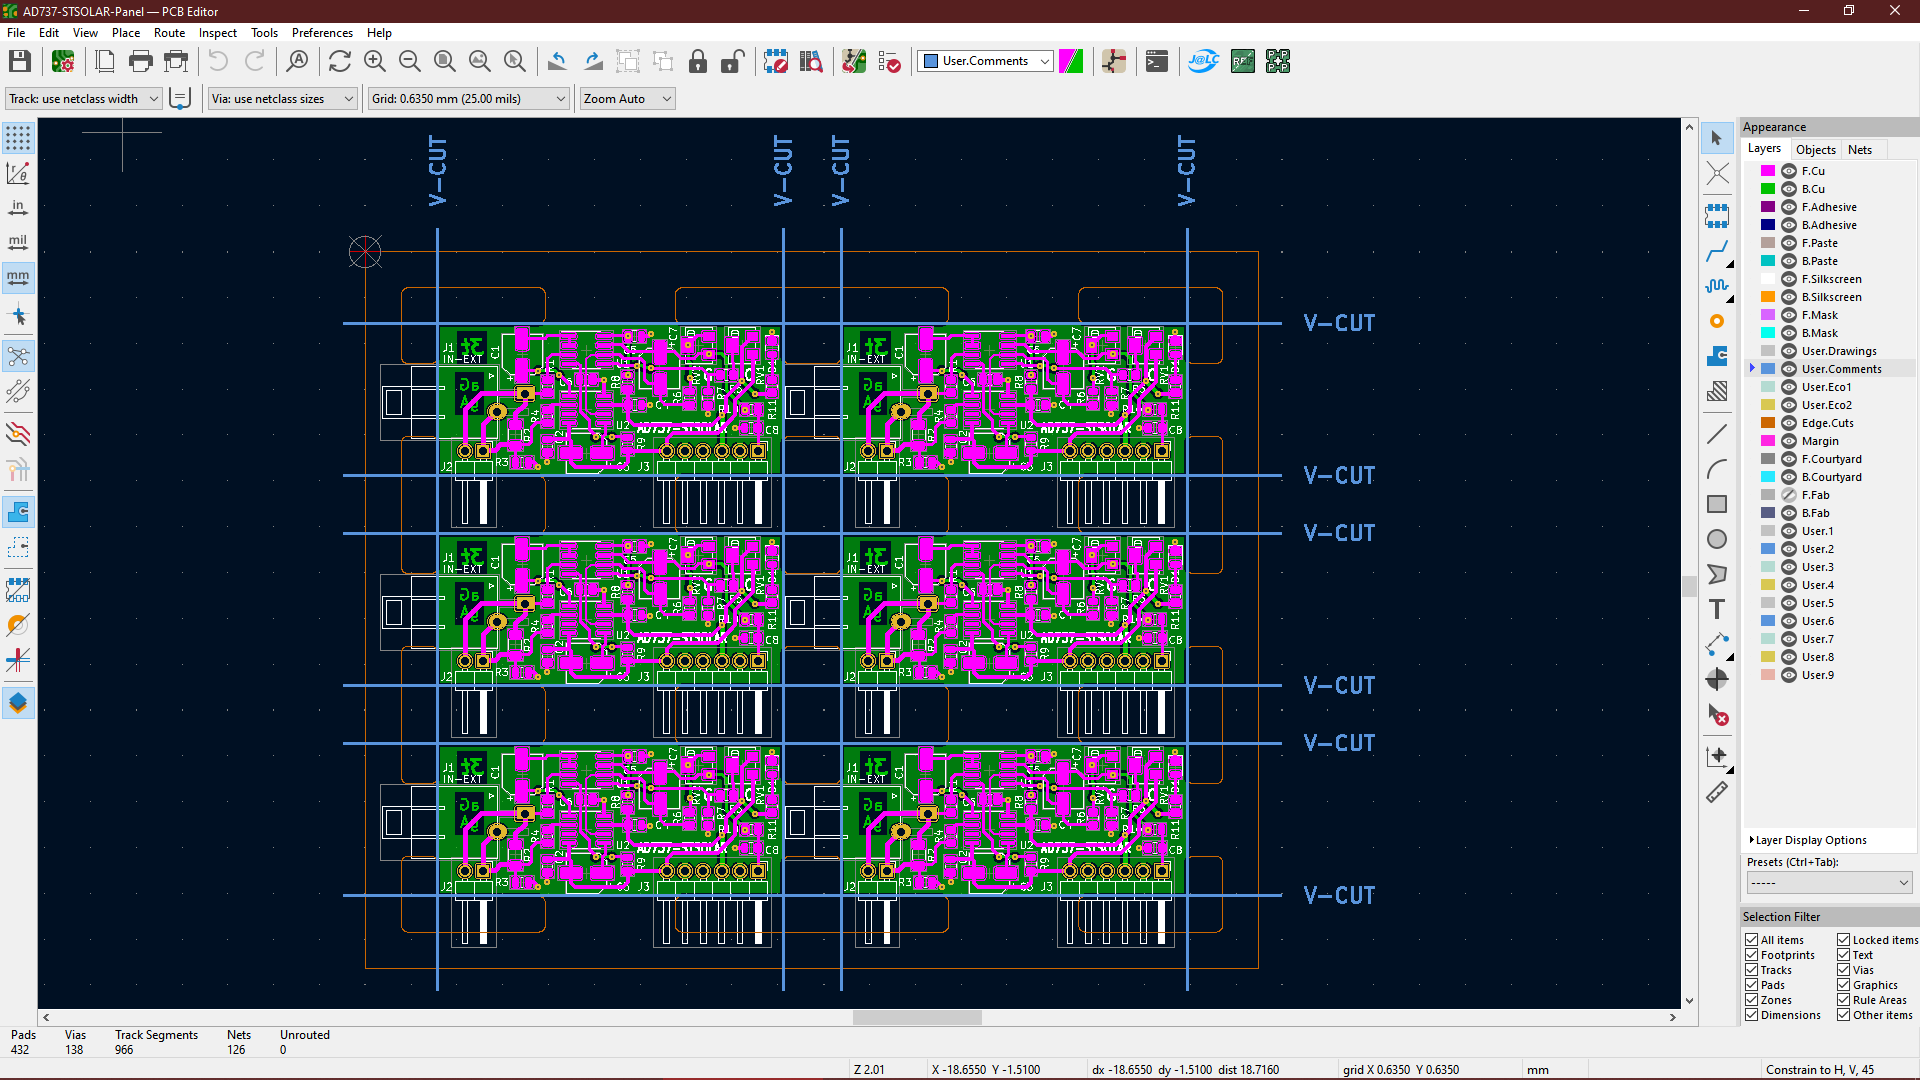
Task: Undo the last action
Action: click(218, 61)
